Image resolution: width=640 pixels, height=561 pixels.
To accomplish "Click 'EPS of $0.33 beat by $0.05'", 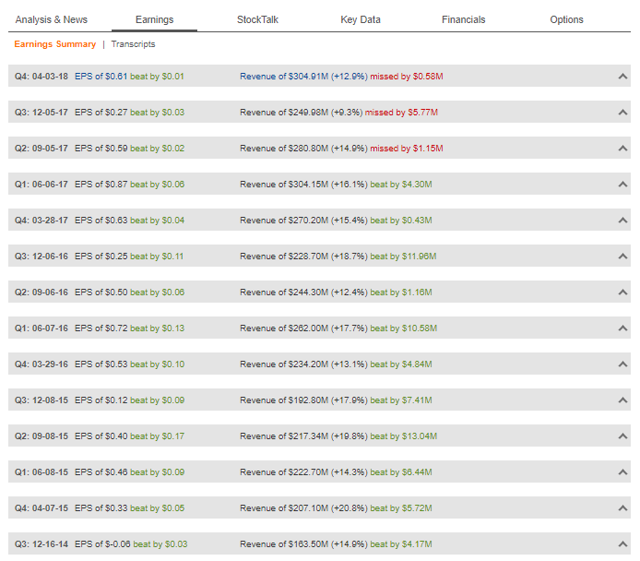I will coord(129,508).
